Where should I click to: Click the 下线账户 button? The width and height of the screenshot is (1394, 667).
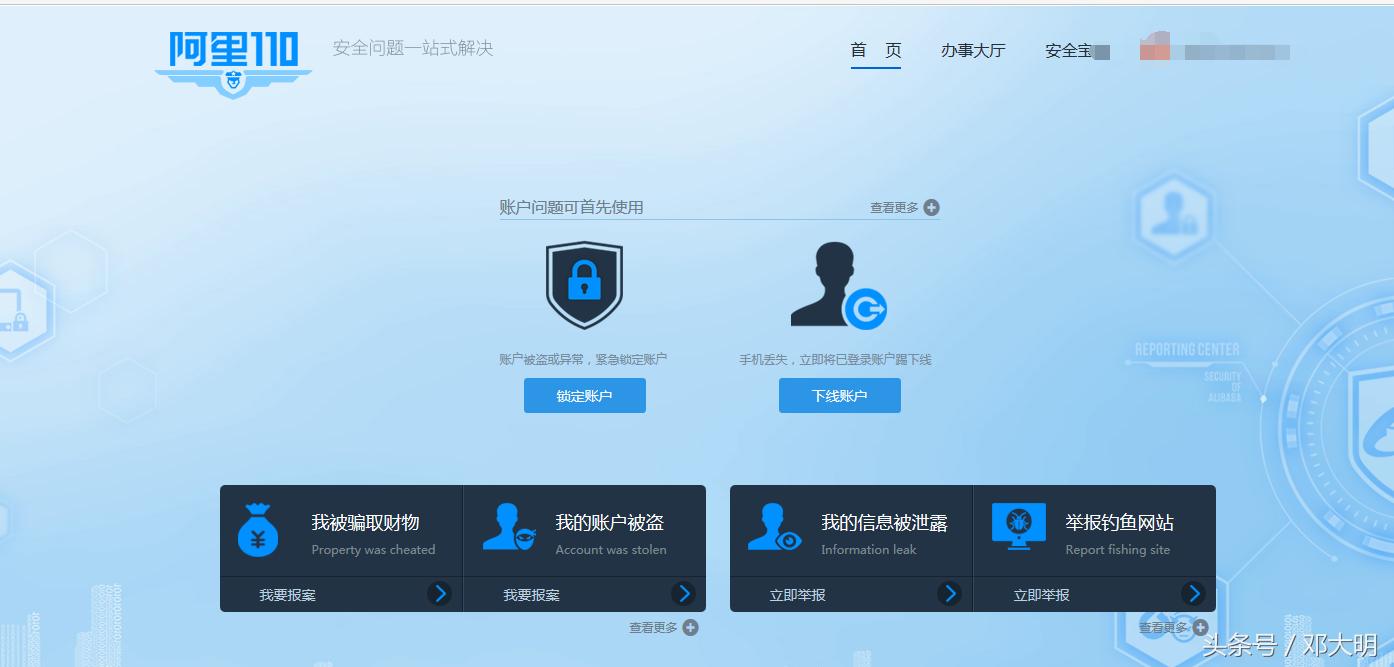(x=839, y=395)
